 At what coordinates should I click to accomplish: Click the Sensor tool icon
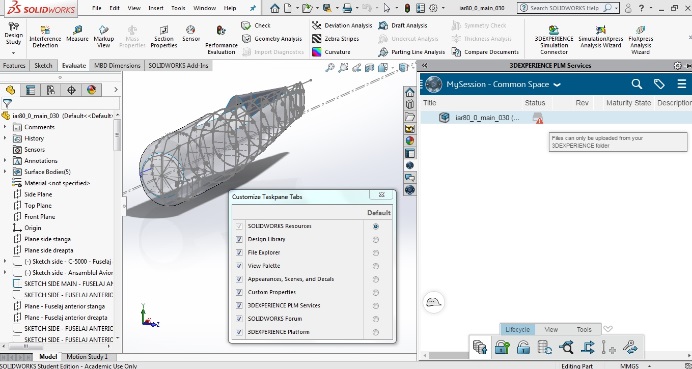(191, 34)
